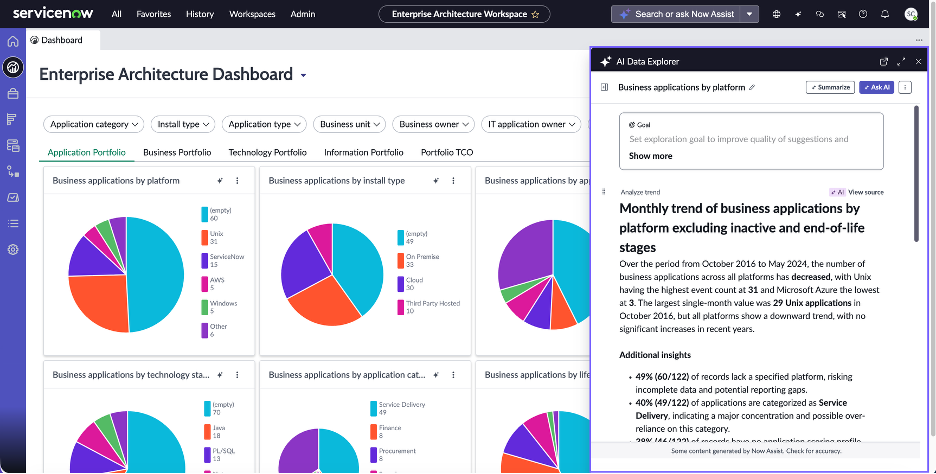Open the server stack icon in the sidebar

point(13,145)
